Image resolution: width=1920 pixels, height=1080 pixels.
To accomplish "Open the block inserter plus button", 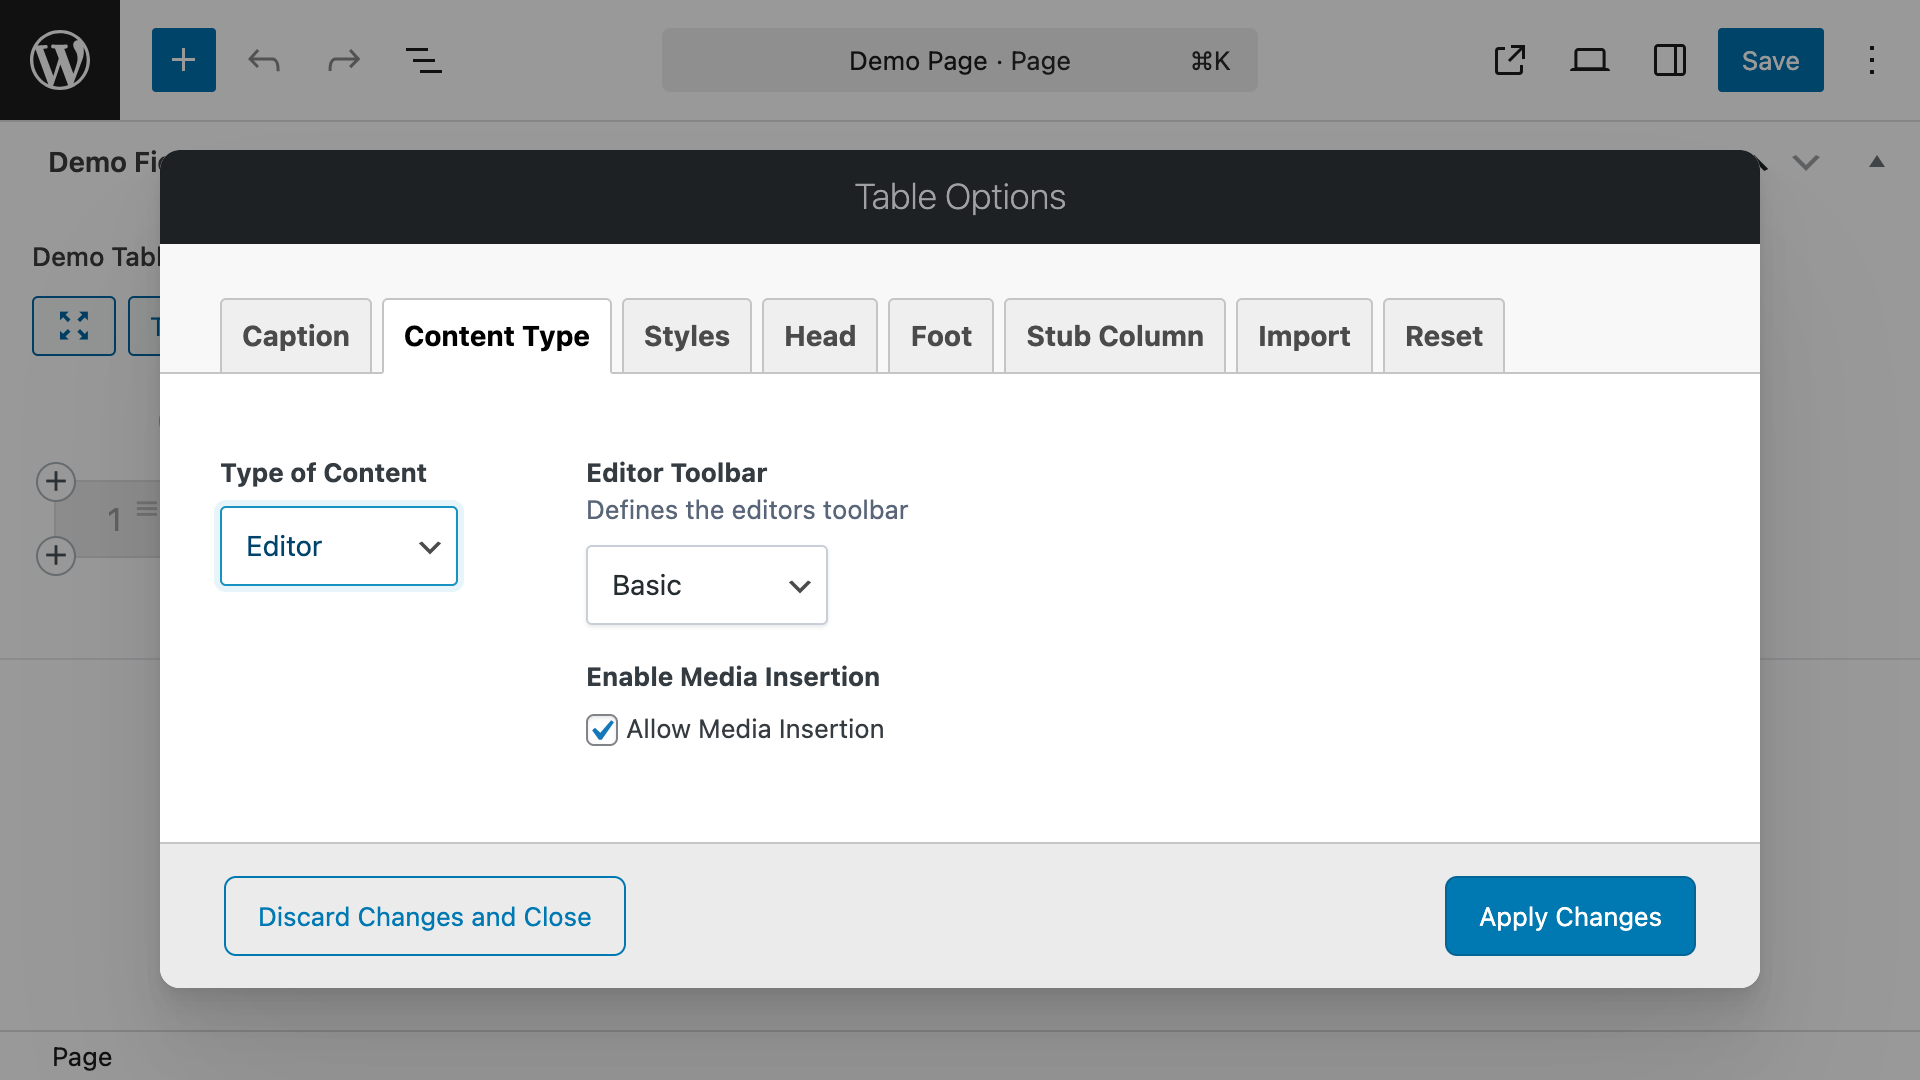I will click(183, 60).
